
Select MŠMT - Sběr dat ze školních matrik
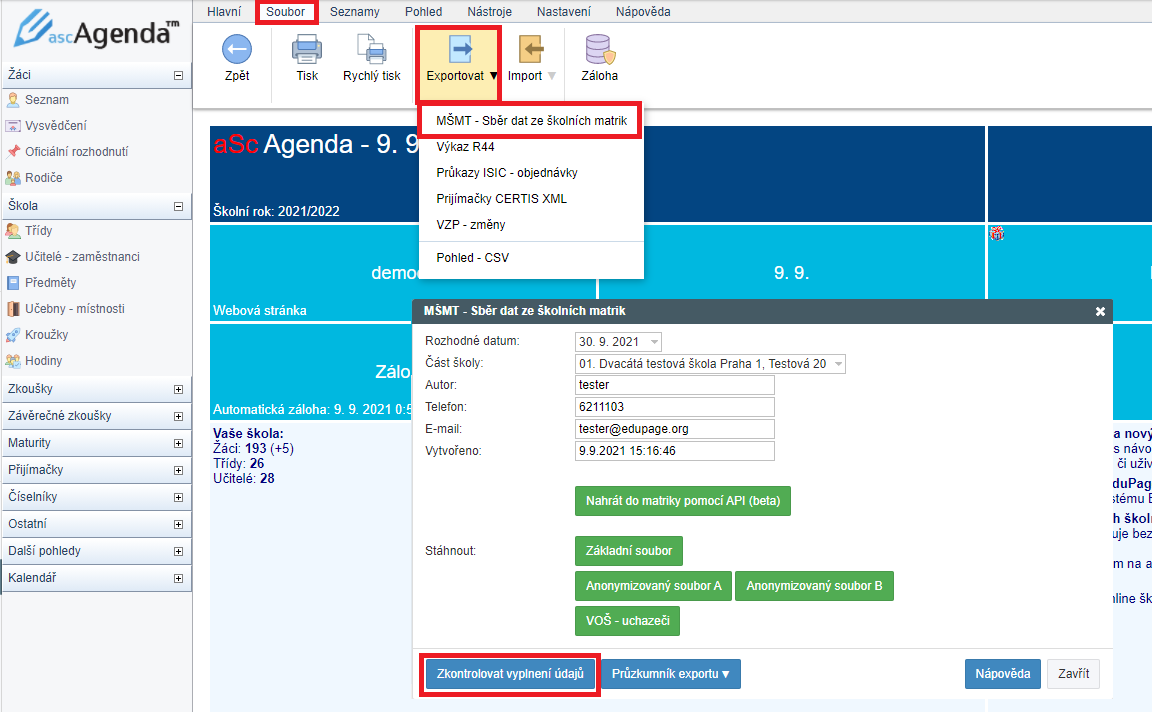pos(531,121)
